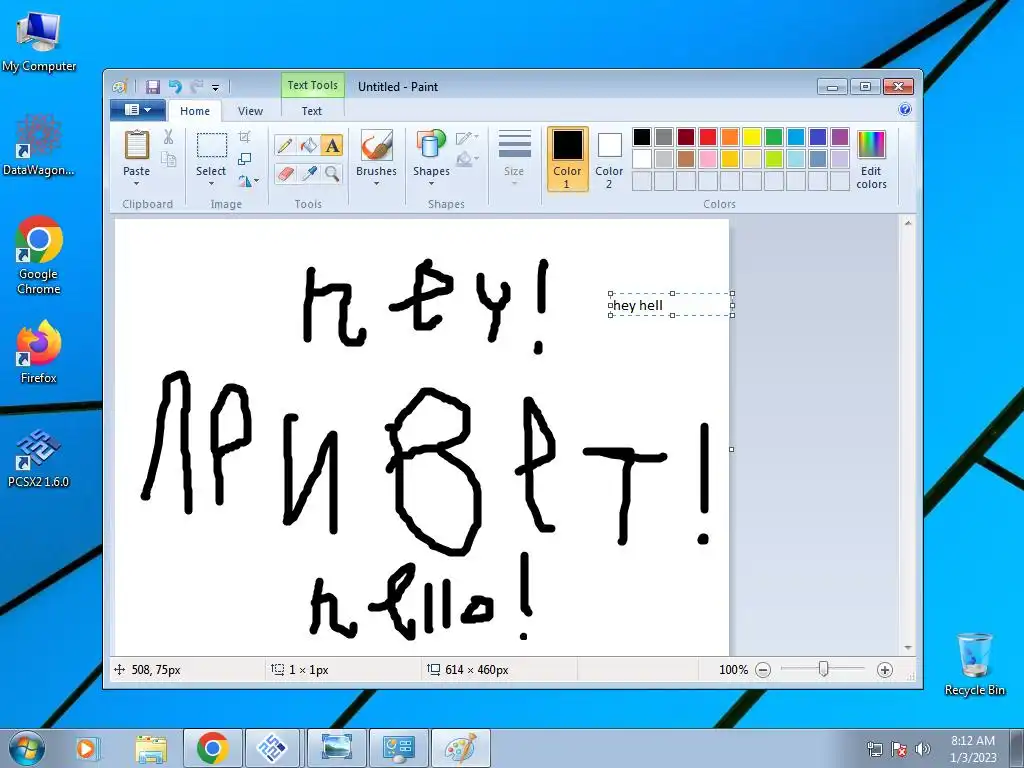The width and height of the screenshot is (1024, 768).
Task: Click the Size line thickness icon
Action: click(514, 145)
